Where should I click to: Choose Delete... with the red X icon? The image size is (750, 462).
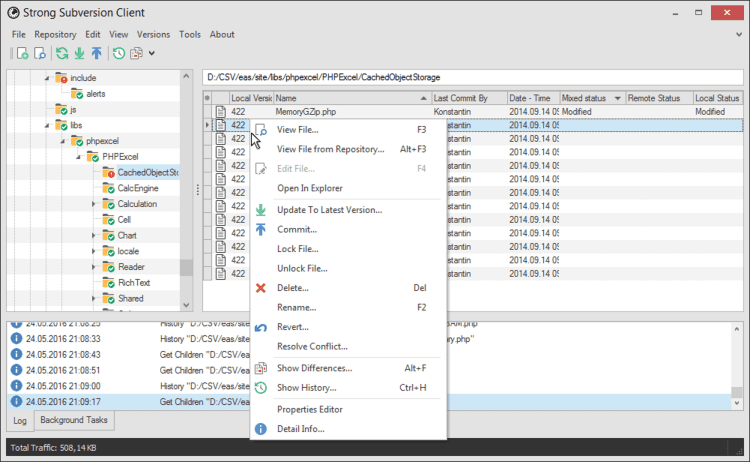[293, 288]
